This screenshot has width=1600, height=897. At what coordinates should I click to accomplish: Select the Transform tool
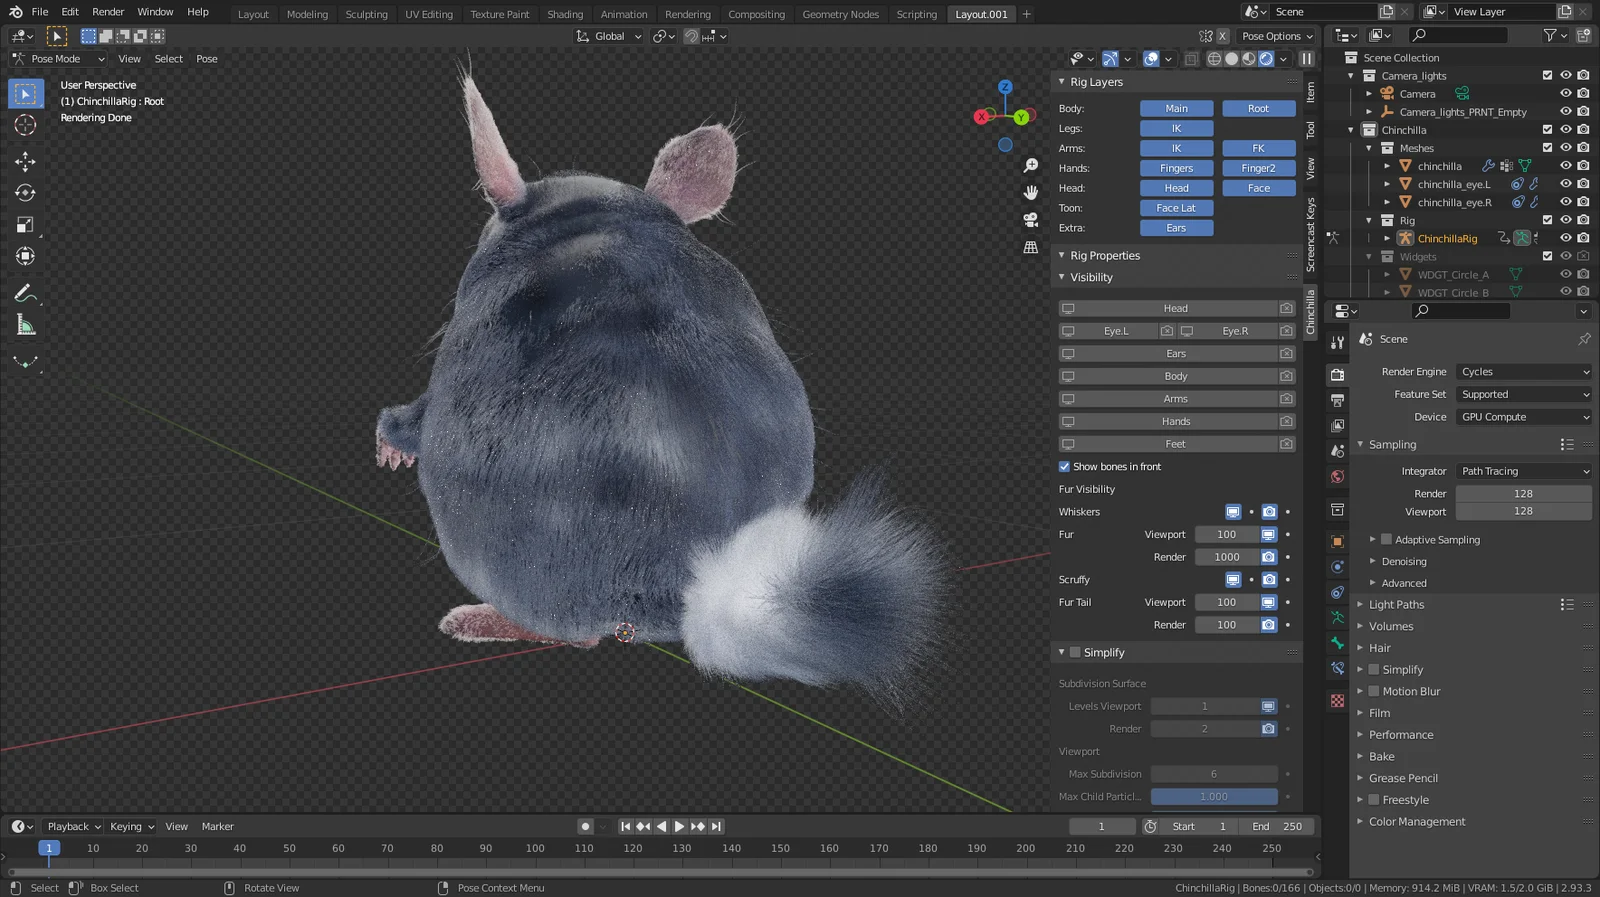tap(25, 257)
